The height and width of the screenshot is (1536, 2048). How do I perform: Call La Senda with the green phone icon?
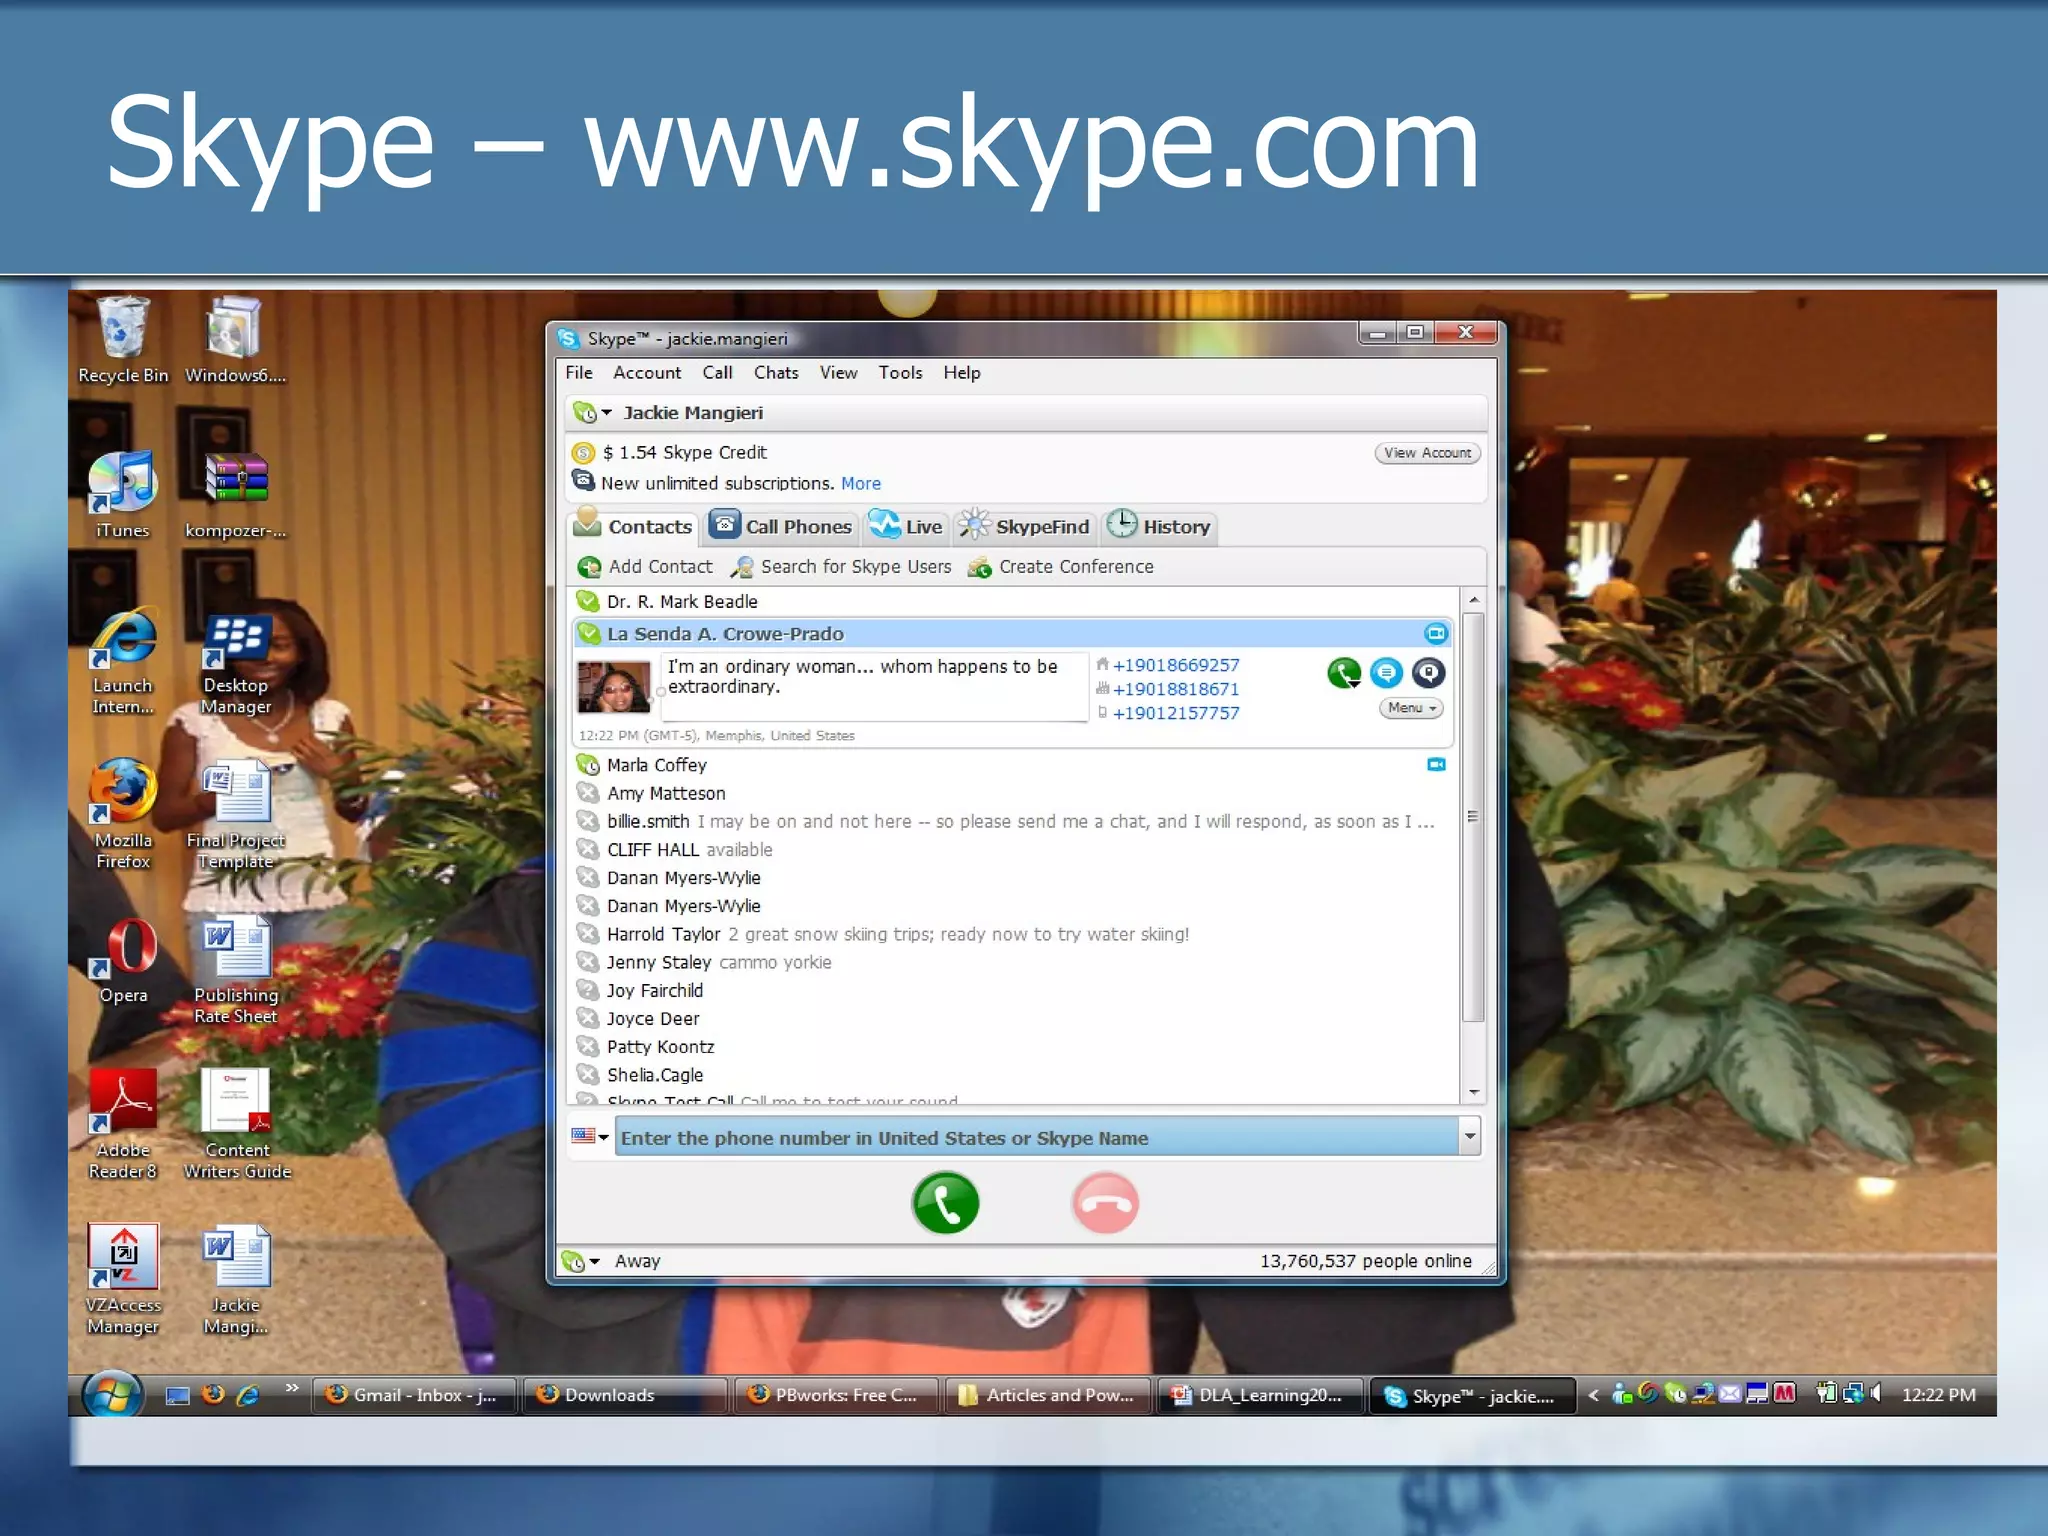1344,673
